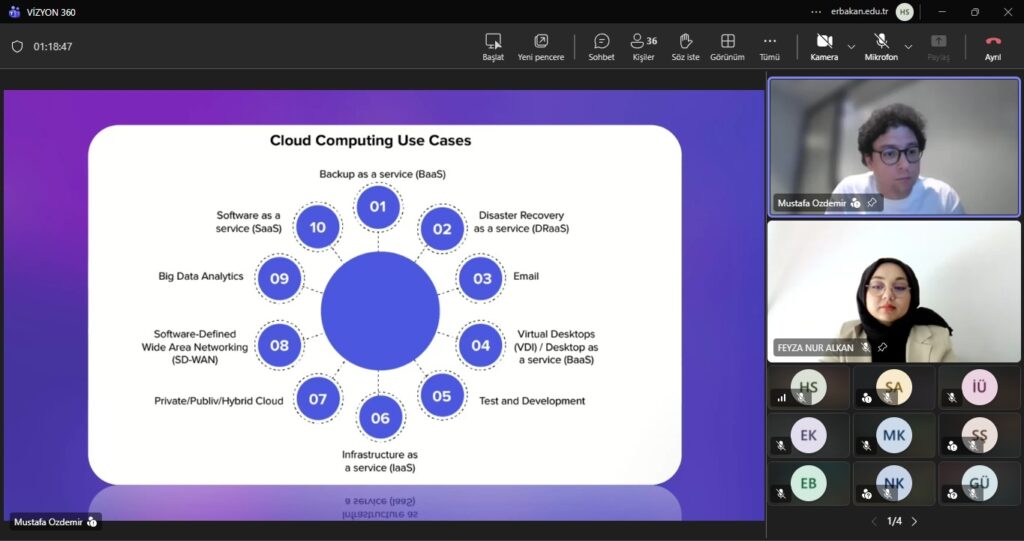Open HS profile avatar in title bar
Image resolution: width=1024 pixels, height=541 pixels.
(x=904, y=12)
